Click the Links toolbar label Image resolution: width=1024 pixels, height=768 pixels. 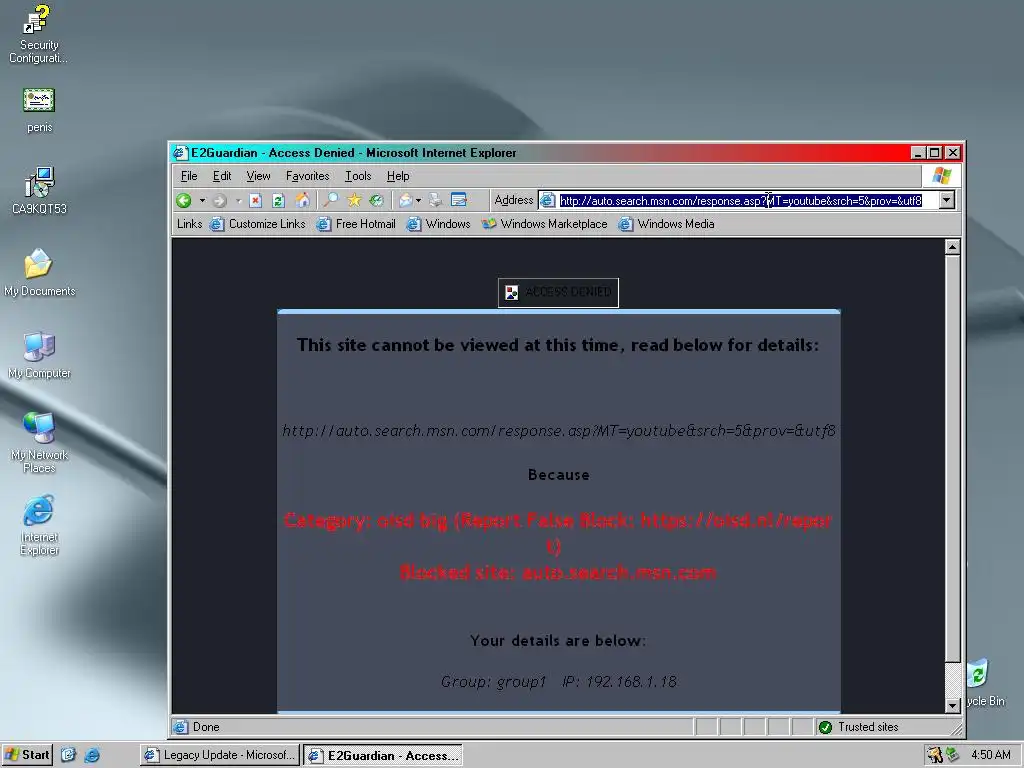(189, 224)
